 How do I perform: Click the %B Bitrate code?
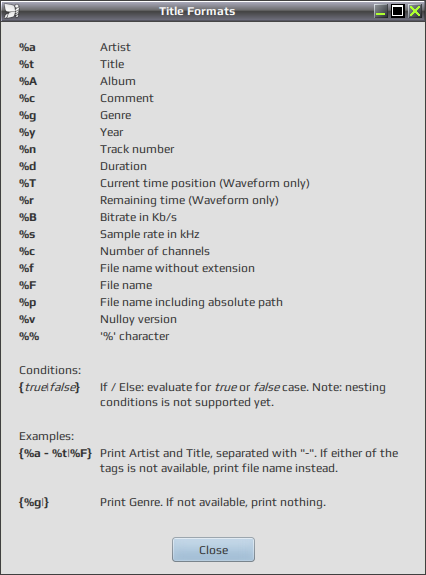pyautogui.click(x=28, y=217)
